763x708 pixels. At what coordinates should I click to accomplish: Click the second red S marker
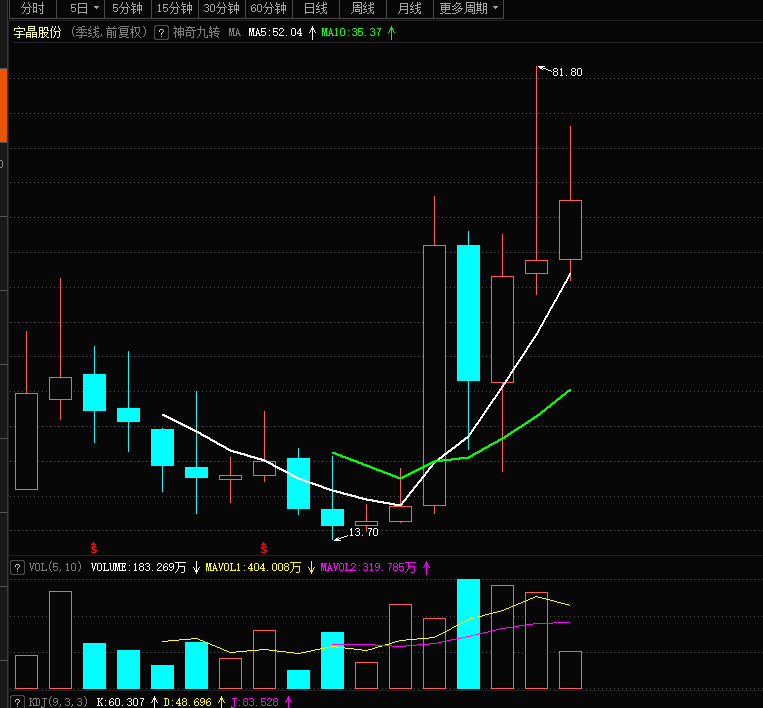point(264,548)
